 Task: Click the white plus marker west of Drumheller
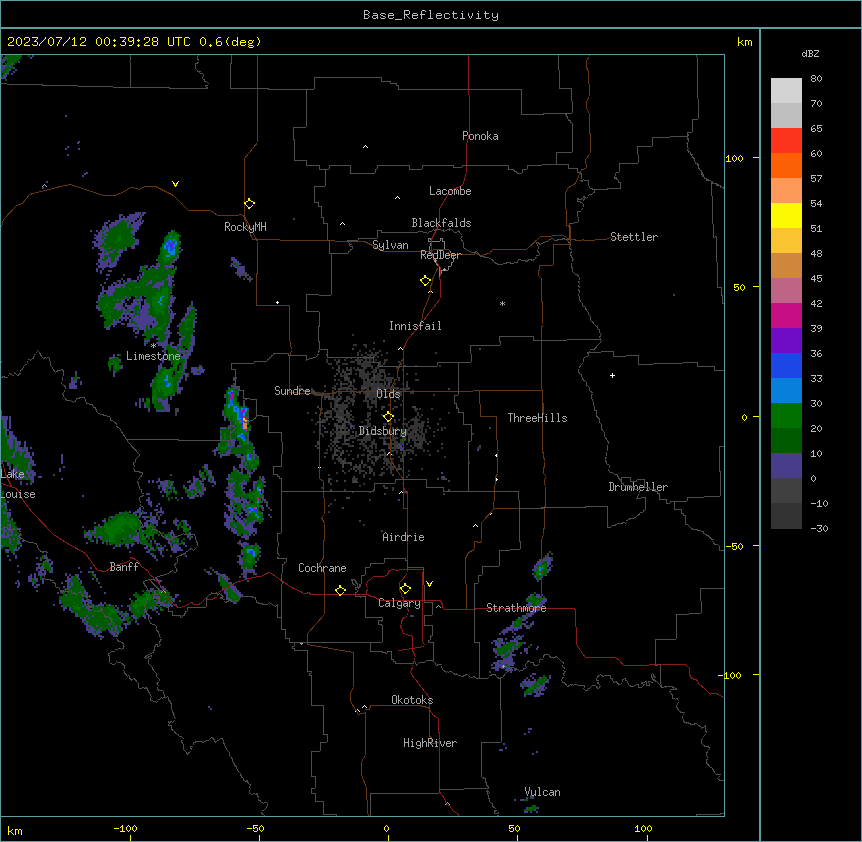click(x=612, y=375)
